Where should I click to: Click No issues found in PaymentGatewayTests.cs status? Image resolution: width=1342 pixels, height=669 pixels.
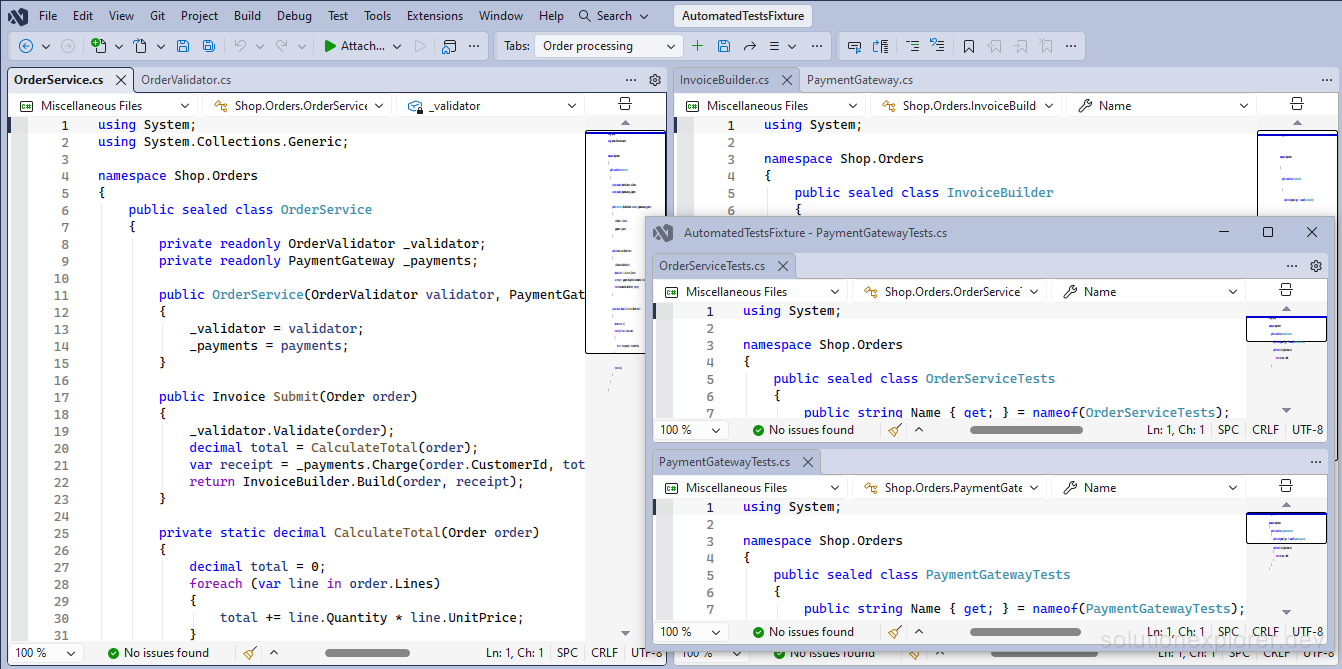coord(803,632)
